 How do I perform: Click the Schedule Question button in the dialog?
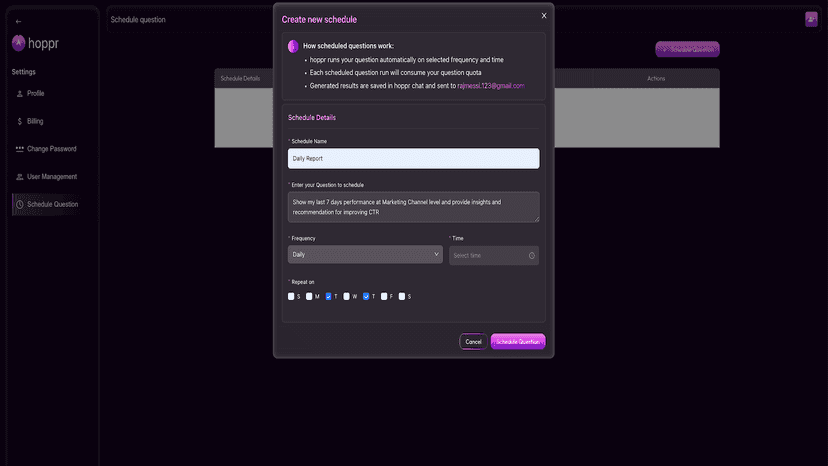coord(518,342)
